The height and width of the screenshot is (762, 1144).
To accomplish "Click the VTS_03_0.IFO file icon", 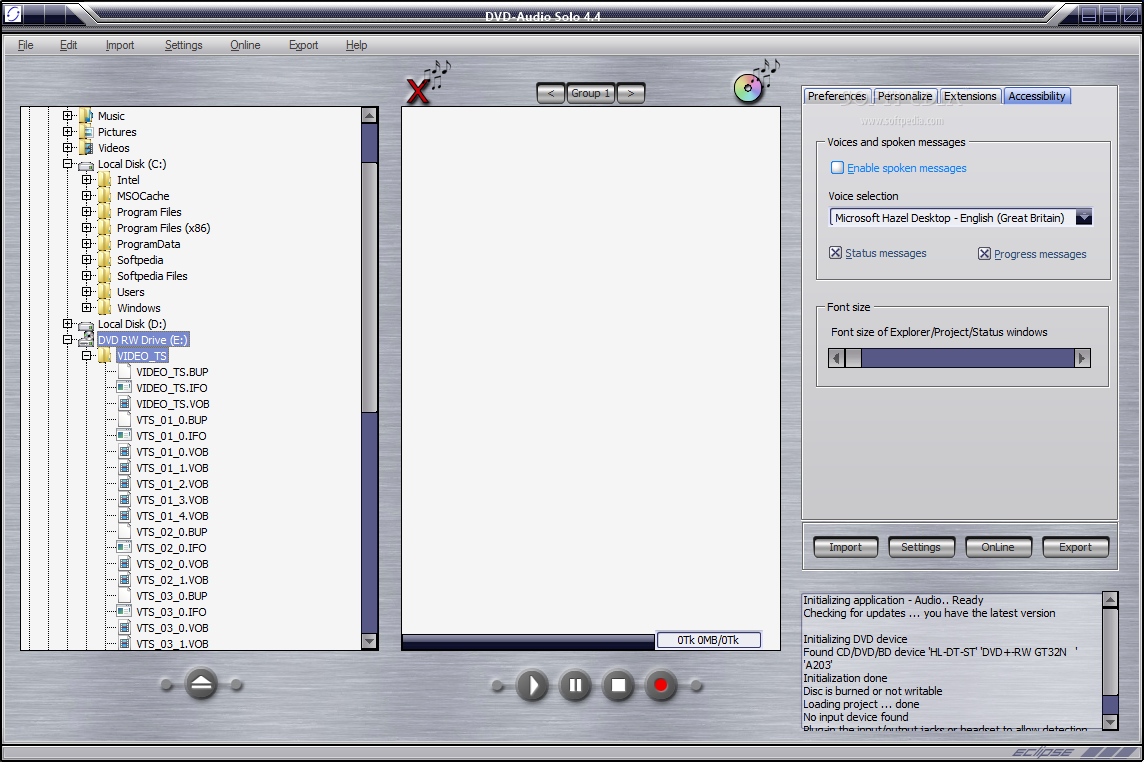I will [124, 612].
